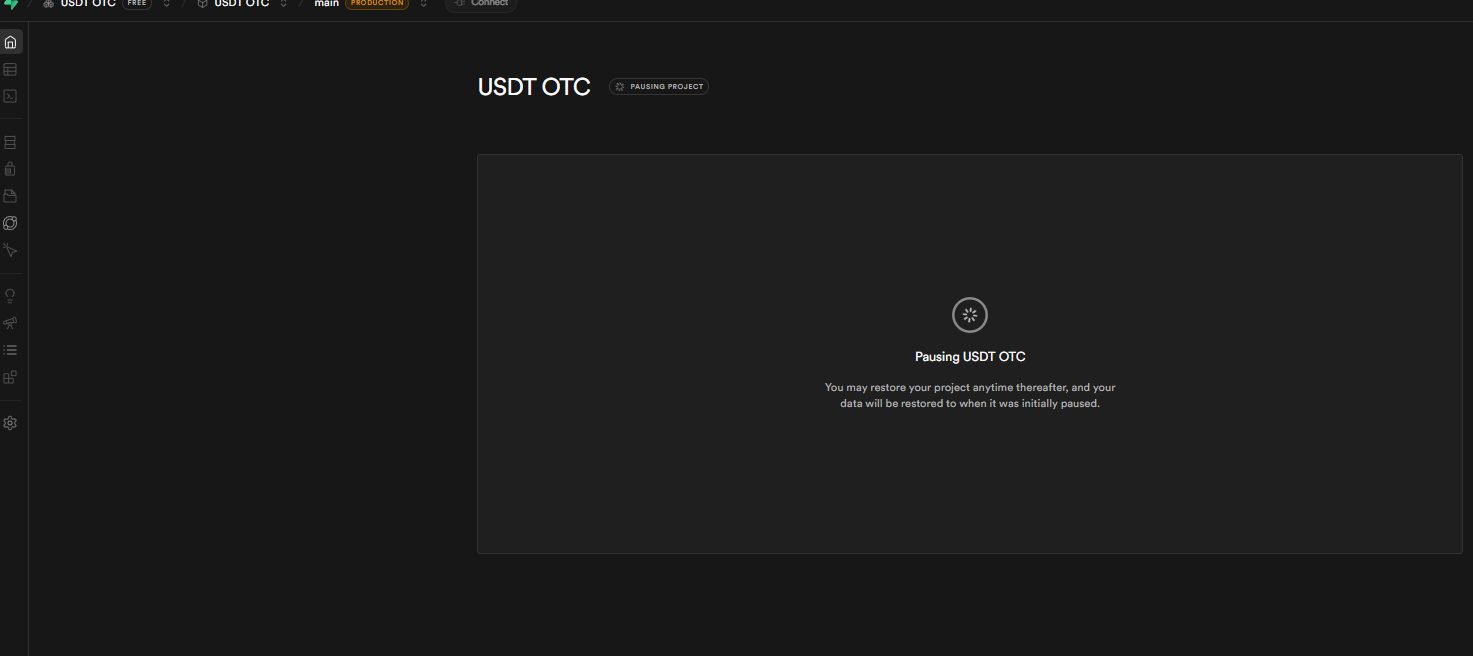Viewport: 1473px width, 656px height.
Task: Click the Supabase logo in top bar
Action: tap(11, 4)
